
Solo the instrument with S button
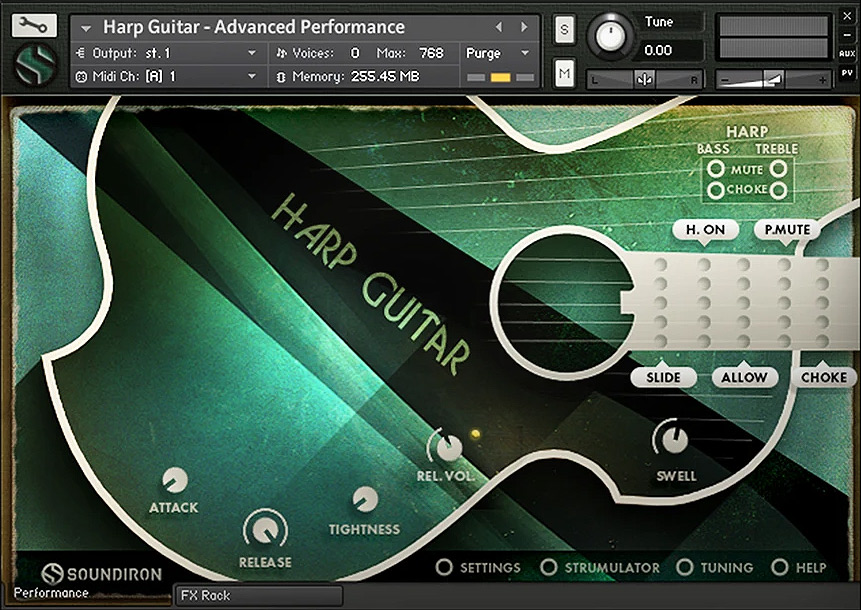[564, 30]
